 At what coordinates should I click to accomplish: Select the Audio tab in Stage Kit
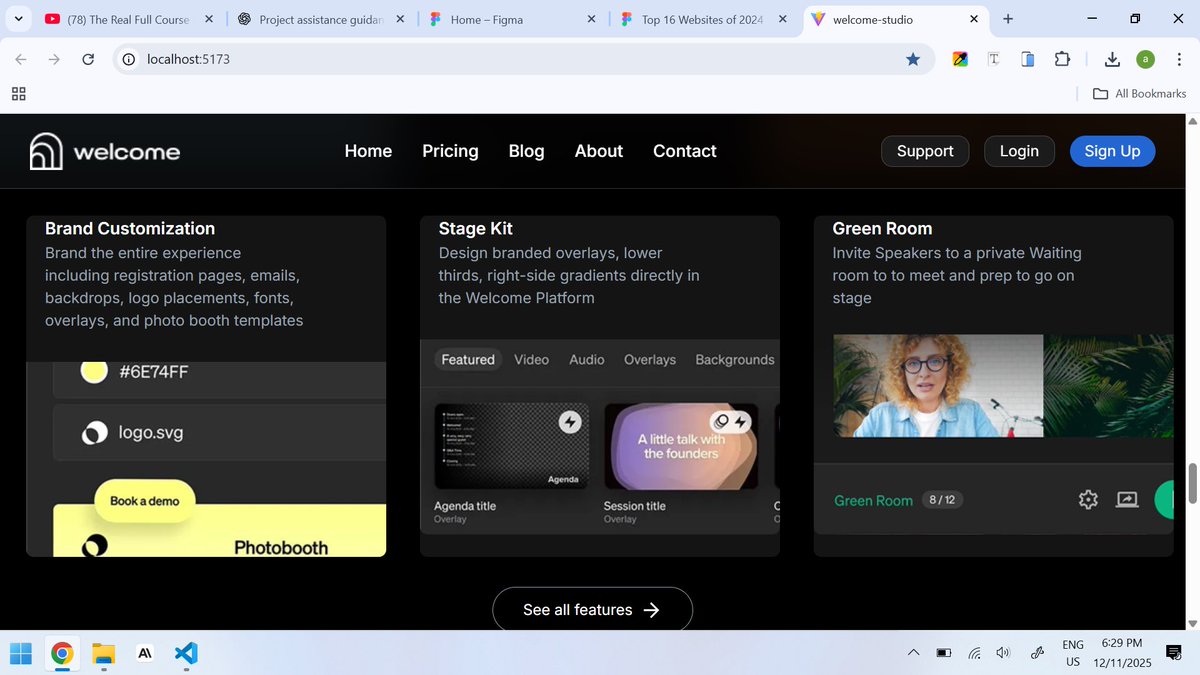point(586,359)
